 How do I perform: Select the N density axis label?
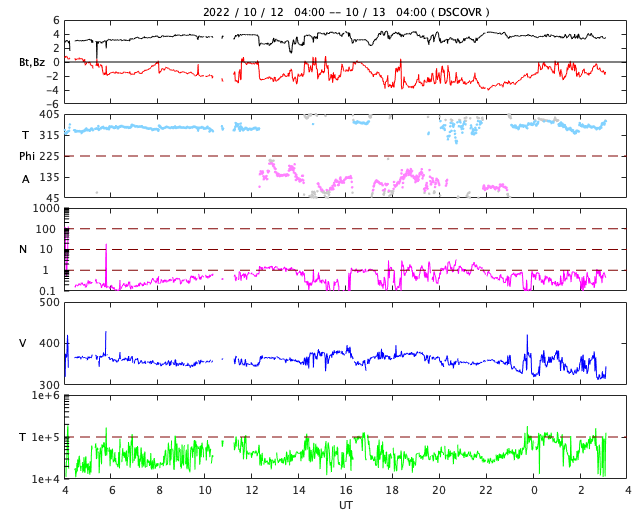tap(23, 249)
